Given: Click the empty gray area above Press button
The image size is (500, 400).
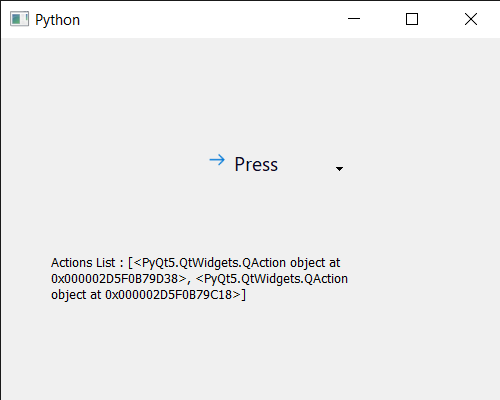Looking at the screenshot, I should [250, 93].
